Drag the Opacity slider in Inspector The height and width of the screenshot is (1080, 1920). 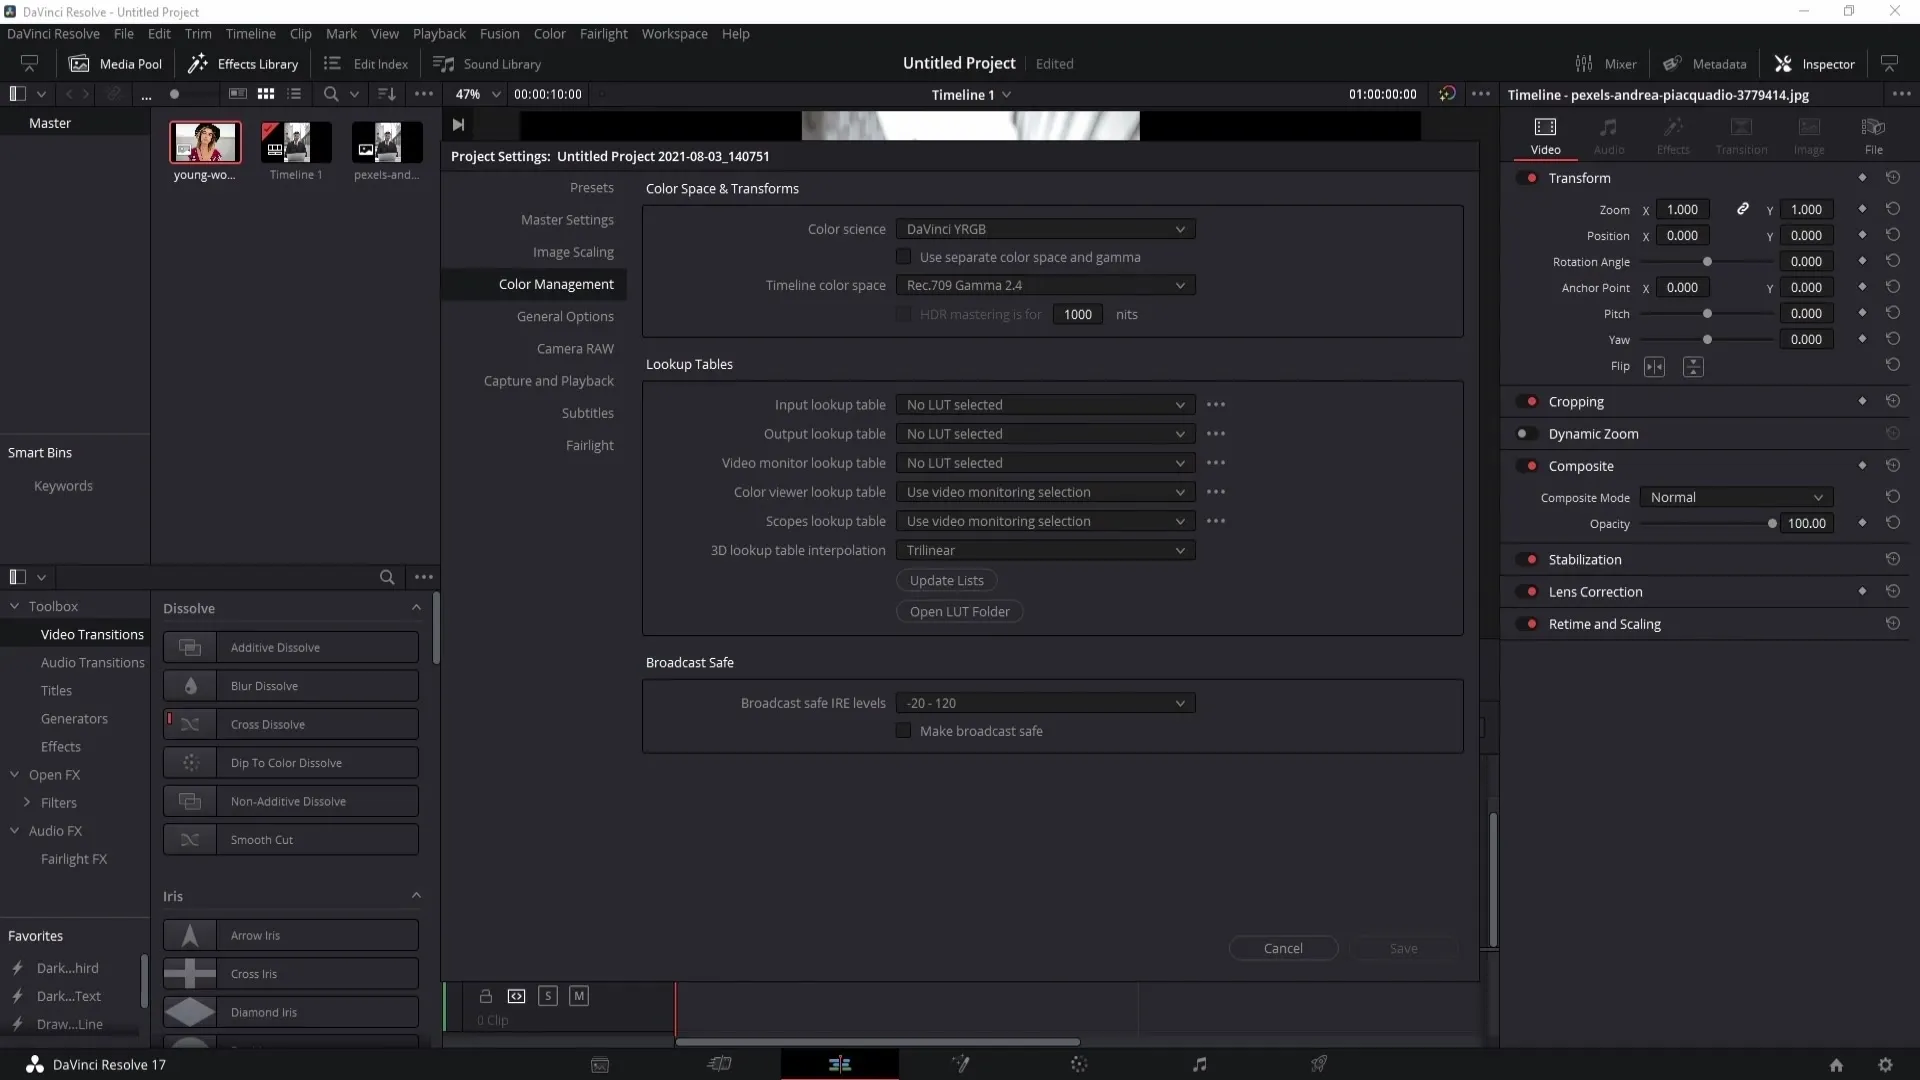[x=1772, y=524]
